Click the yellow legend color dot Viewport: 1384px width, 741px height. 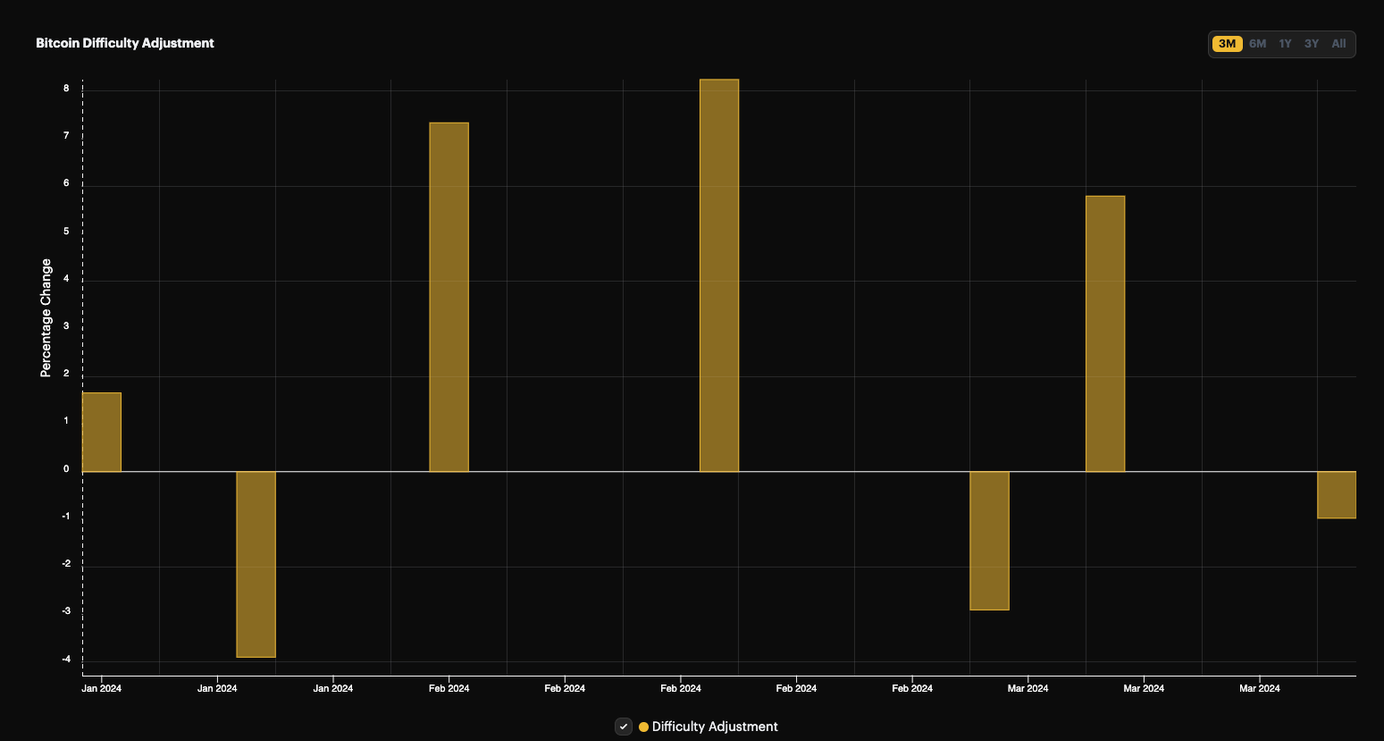pos(643,726)
